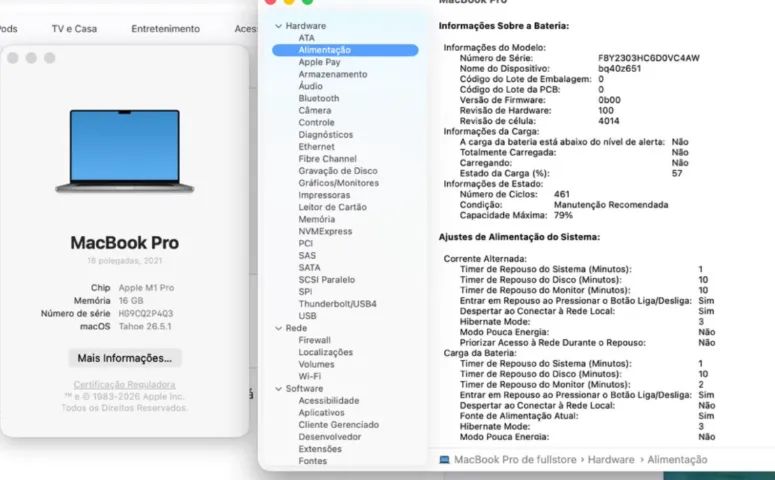Click Manutenção Recomendada condition text
Screen dimensions: 775x480
point(611,205)
